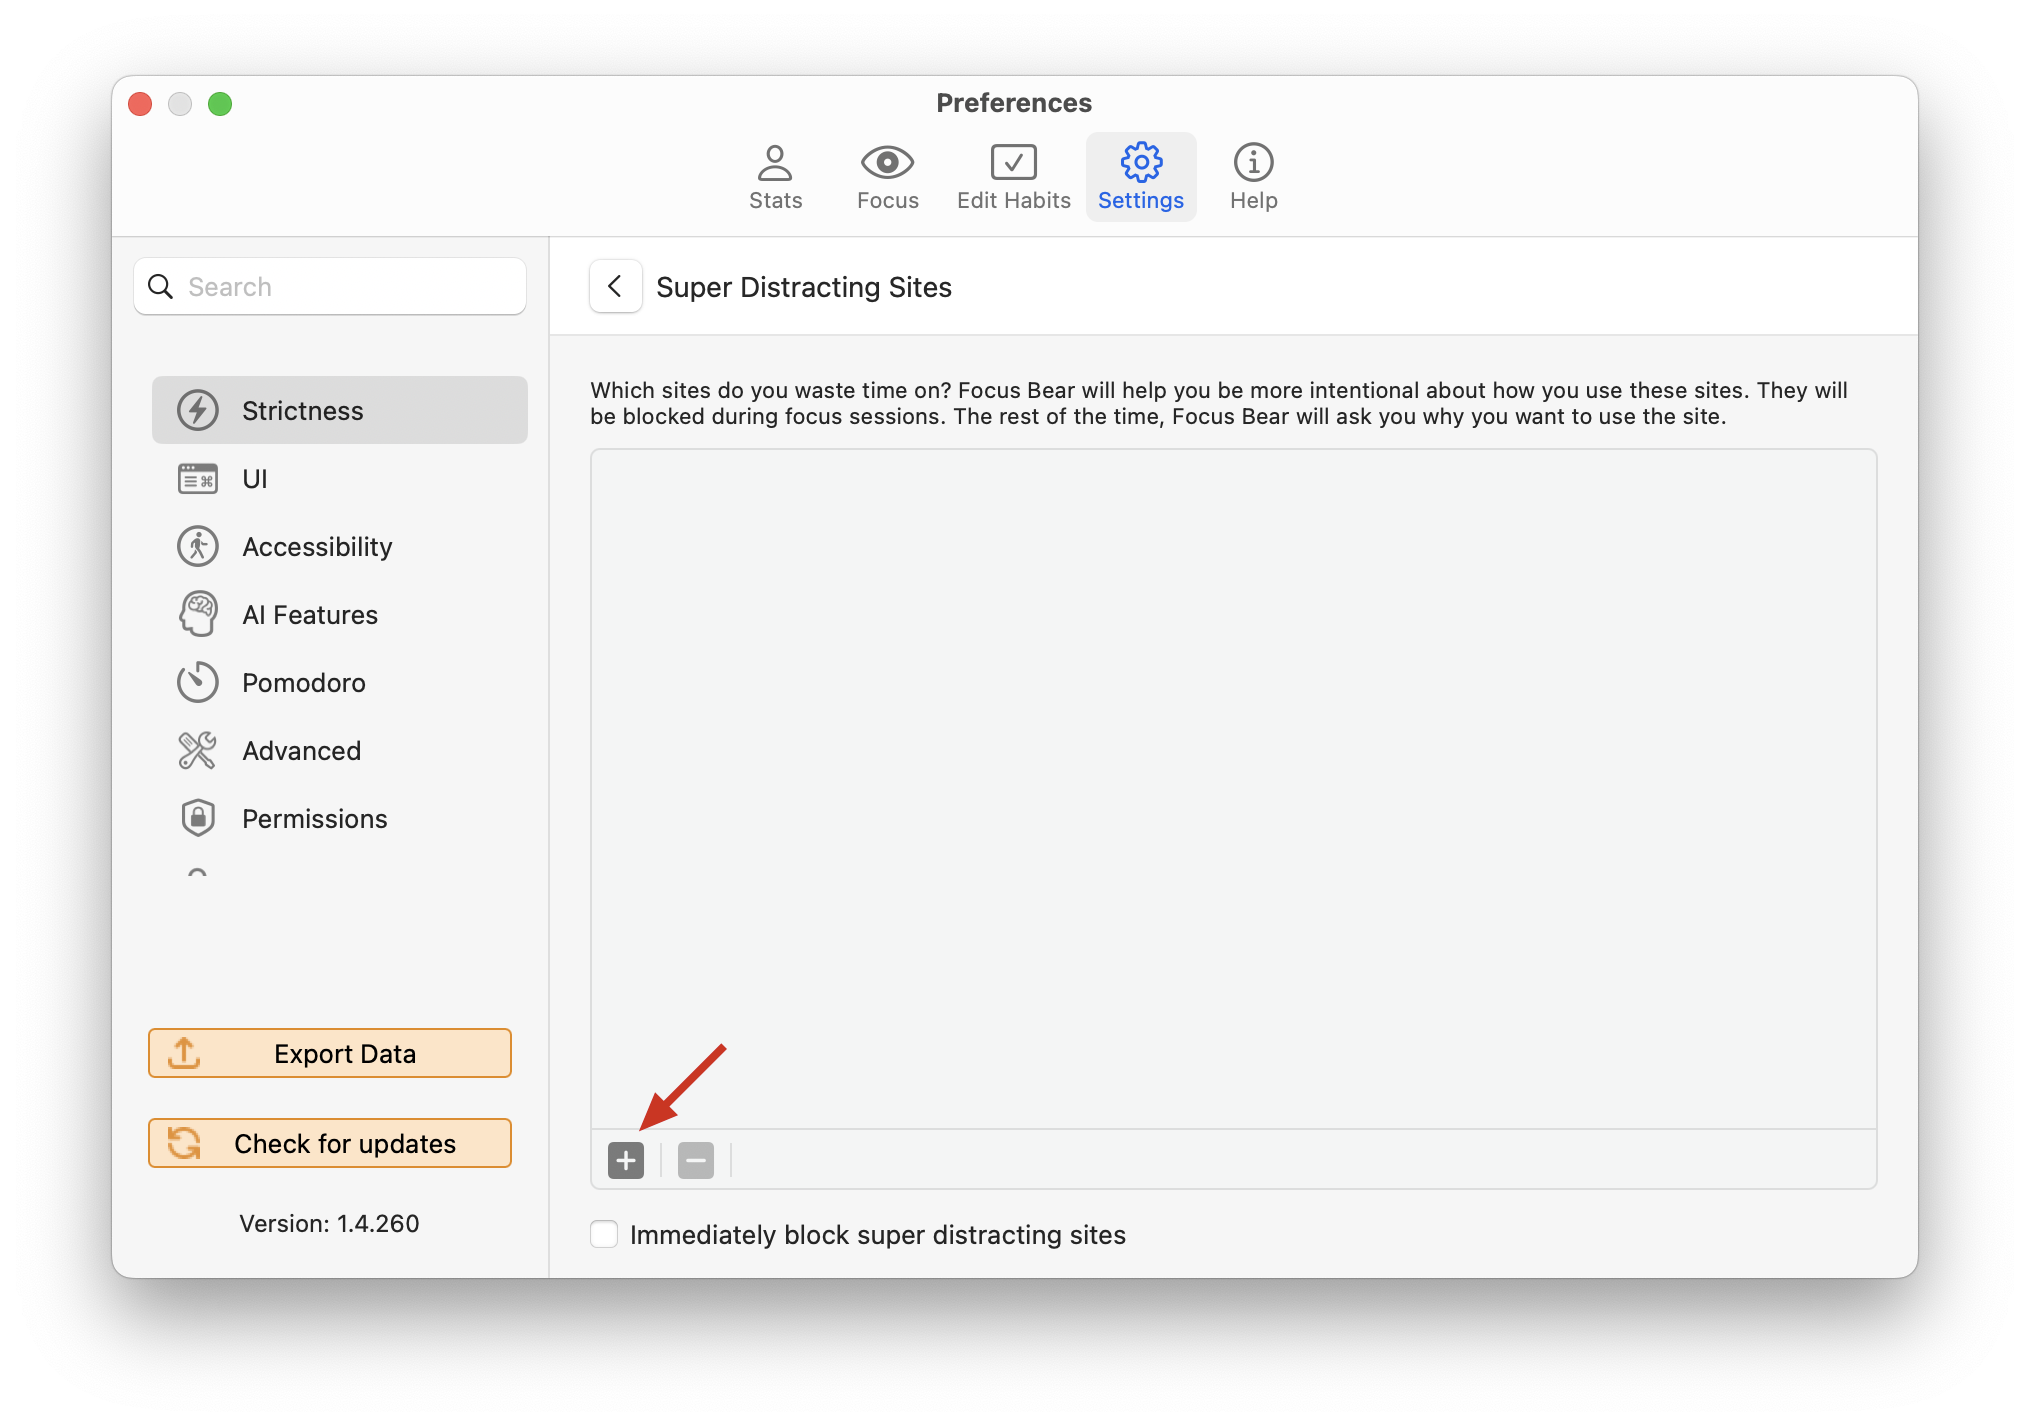The height and width of the screenshot is (1426, 2030).
Task: Click the Check for updates button
Action: point(330,1143)
